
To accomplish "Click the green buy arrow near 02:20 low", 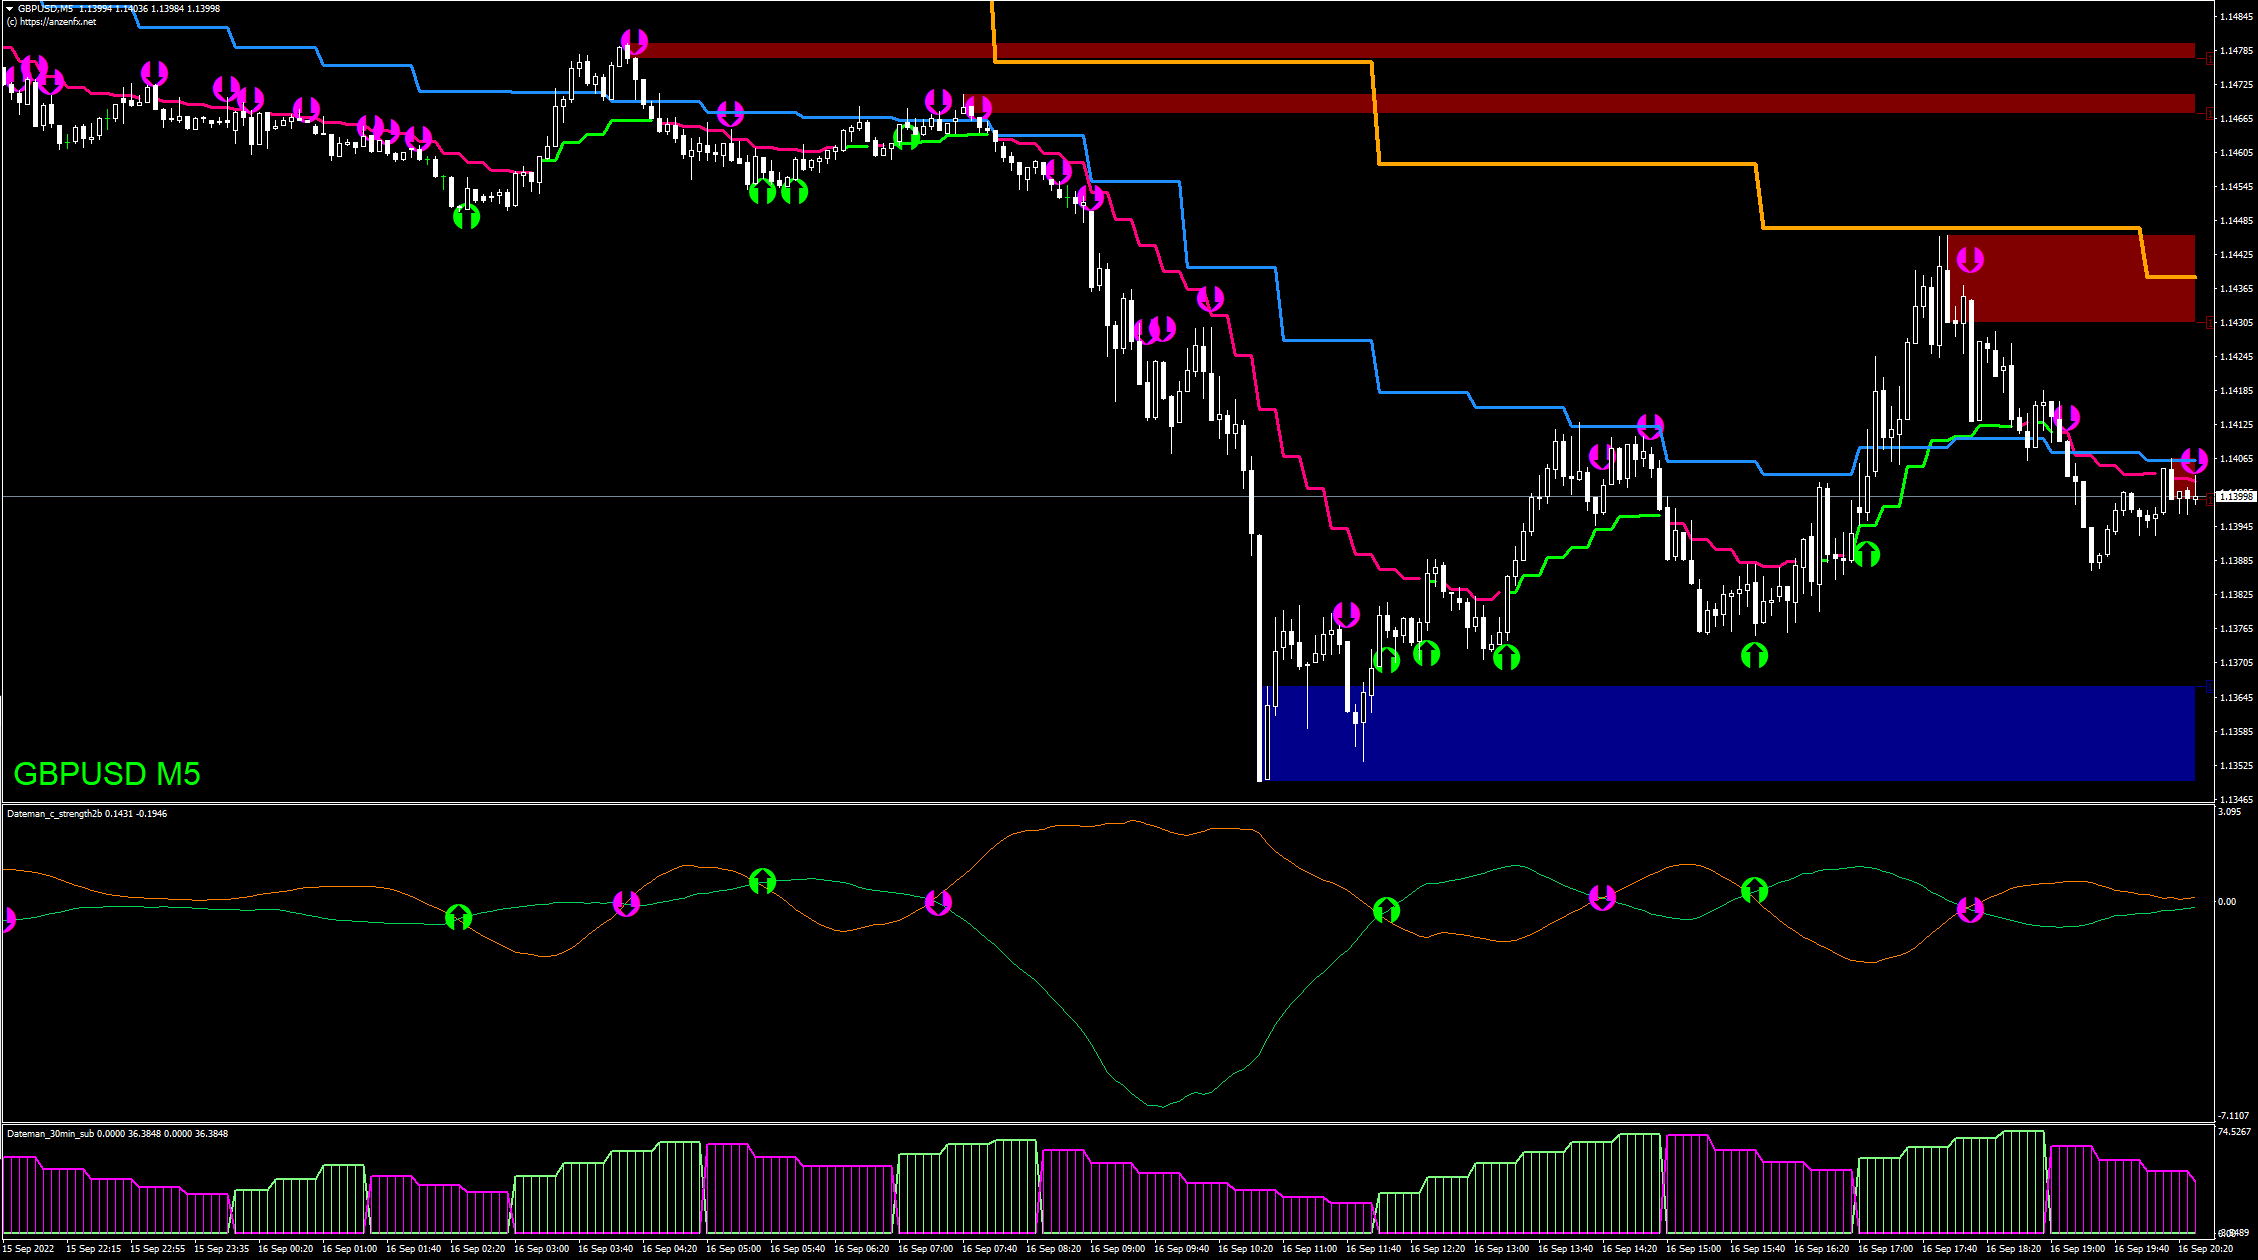I will click(x=466, y=216).
